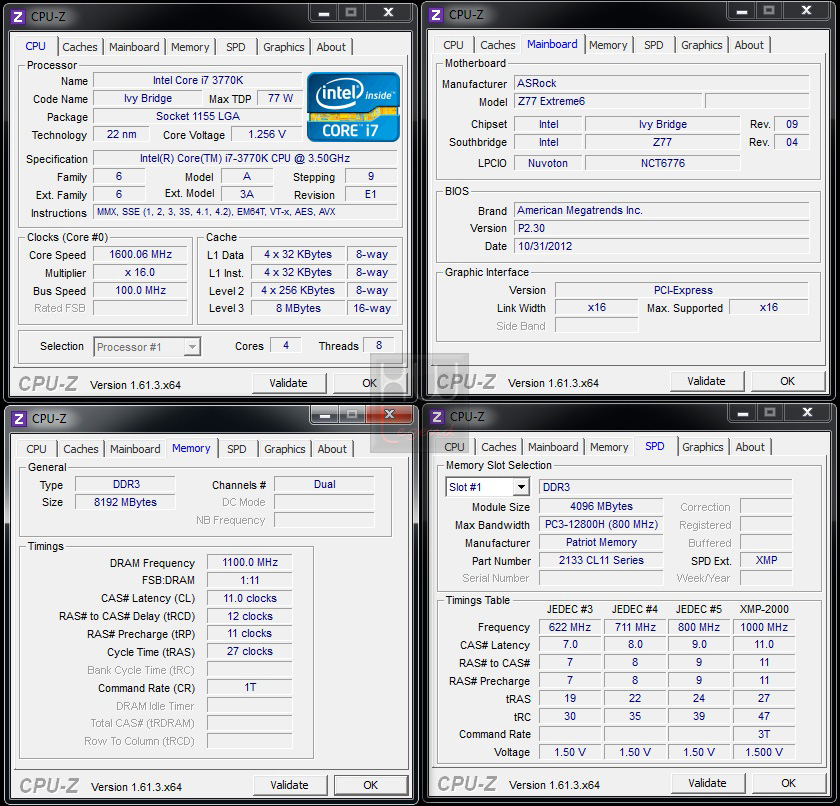Image resolution: width=840 pixels, height=806 pixels.
Task: Click the Intel Core i7 logo
Action: [x=354, y=107]
